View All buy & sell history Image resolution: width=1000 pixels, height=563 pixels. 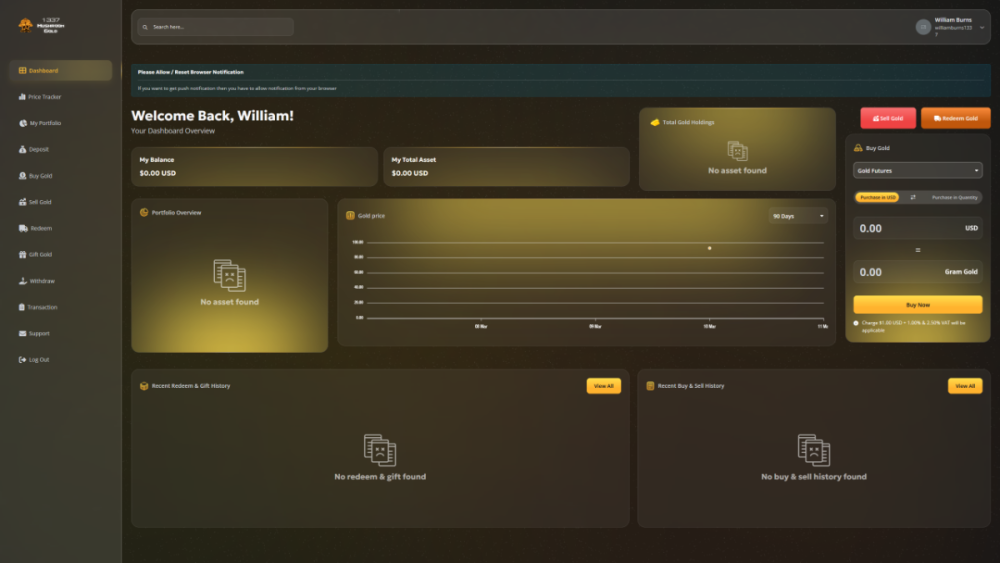tap(965, 386)
